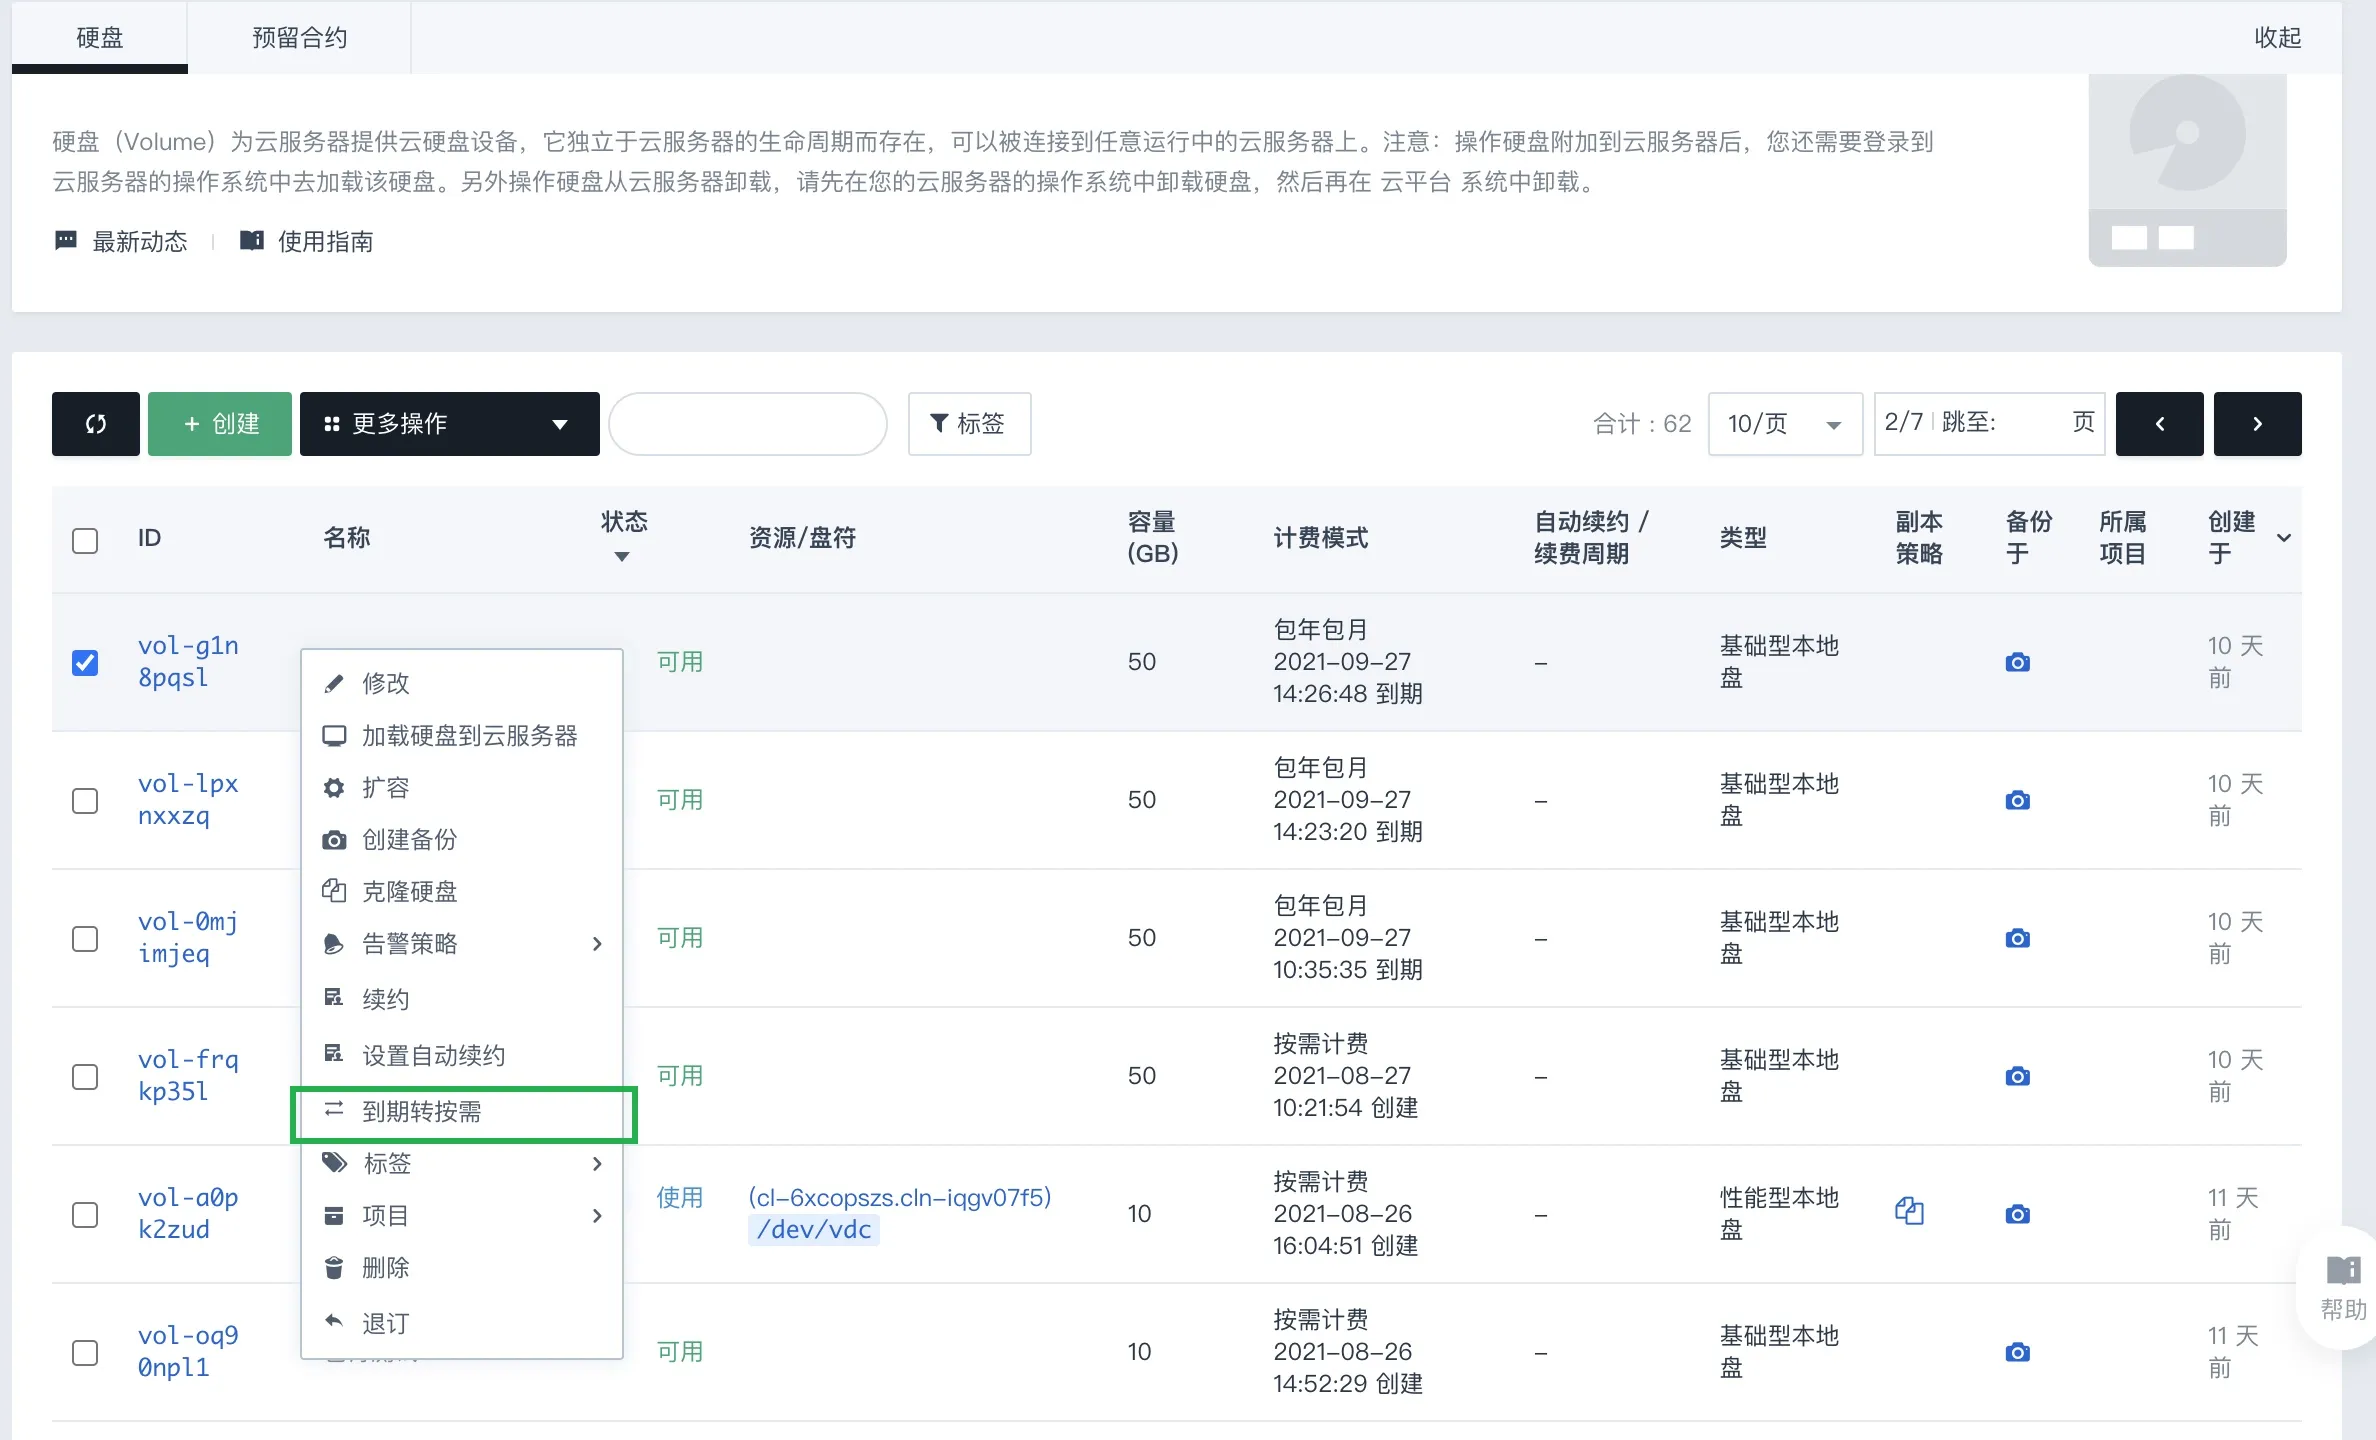
Task: Open the 10/页 page size dropdown
Action: pyautogui.click(x=1785, y=424)
